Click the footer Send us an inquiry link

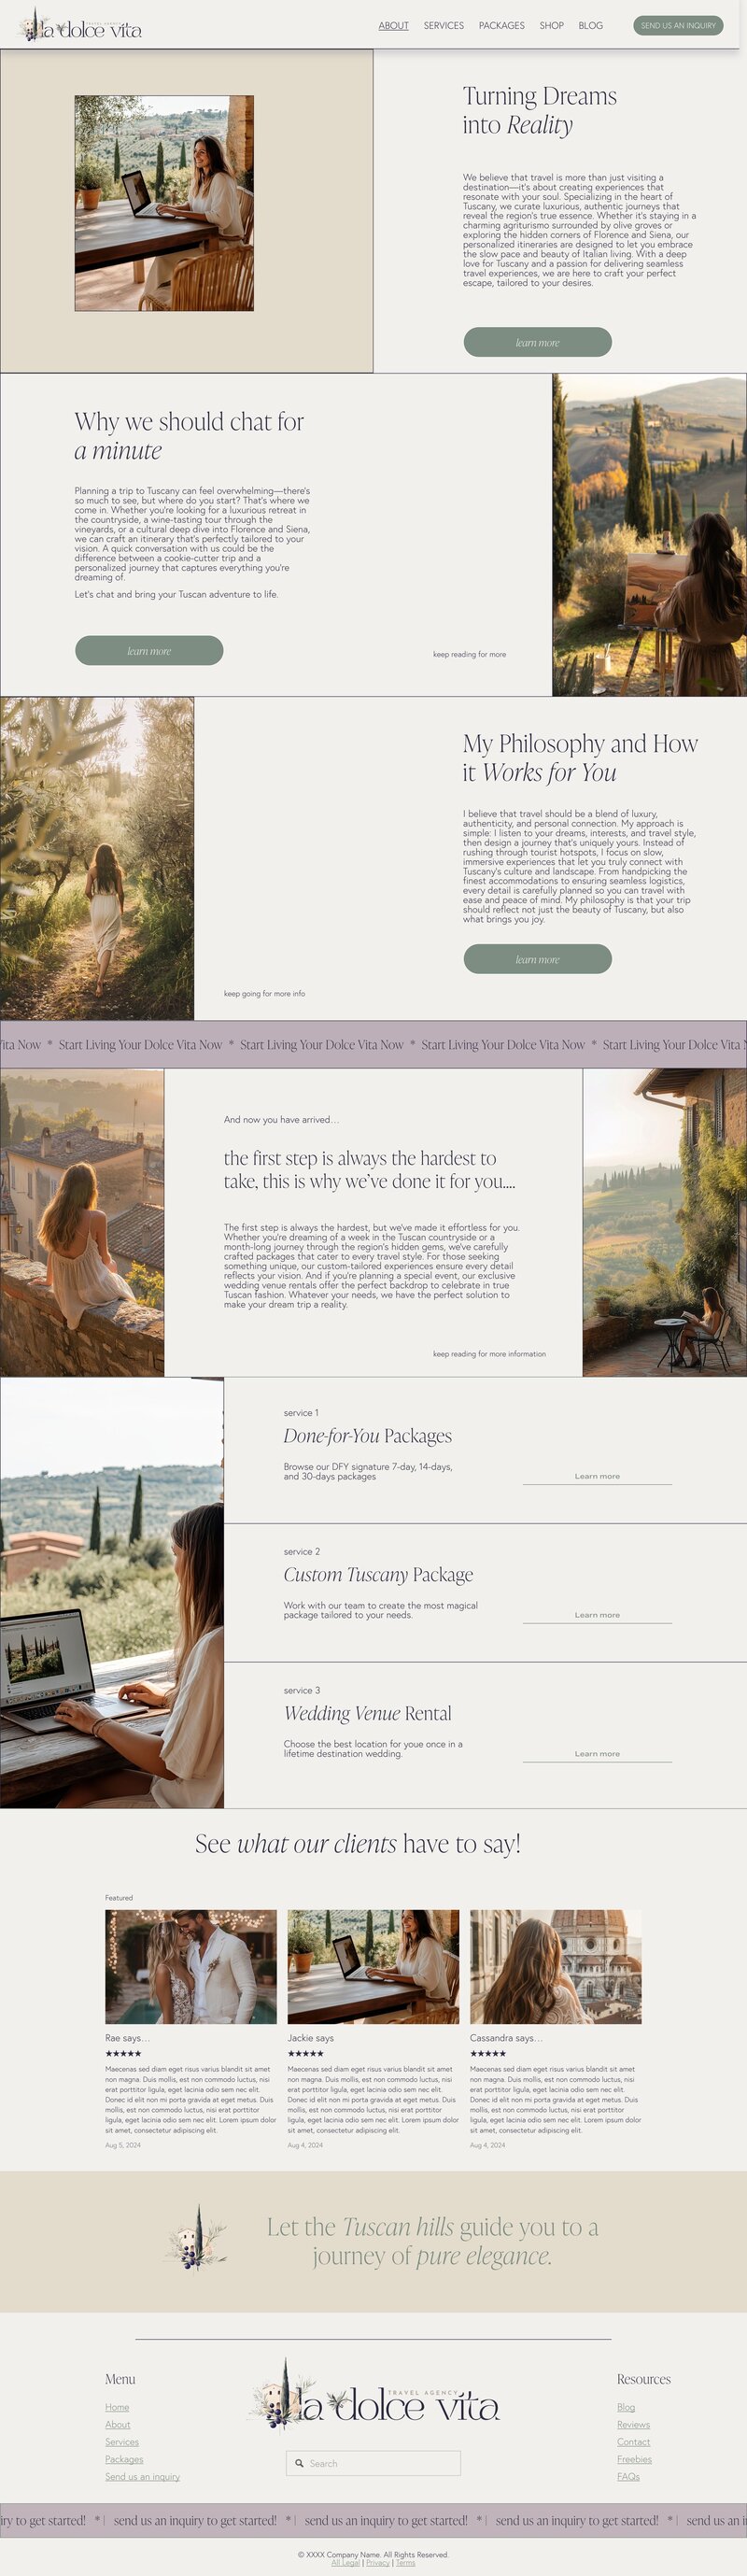tap(142, 2477)
